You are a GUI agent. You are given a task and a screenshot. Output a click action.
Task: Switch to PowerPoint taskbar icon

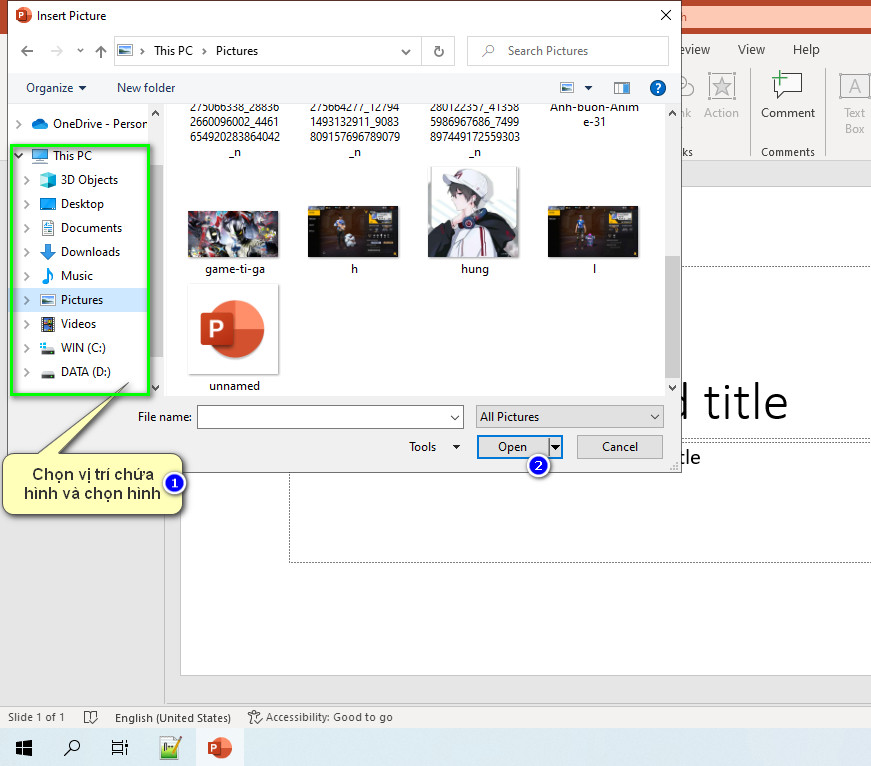pyautogui.click(x=219, y=748)
